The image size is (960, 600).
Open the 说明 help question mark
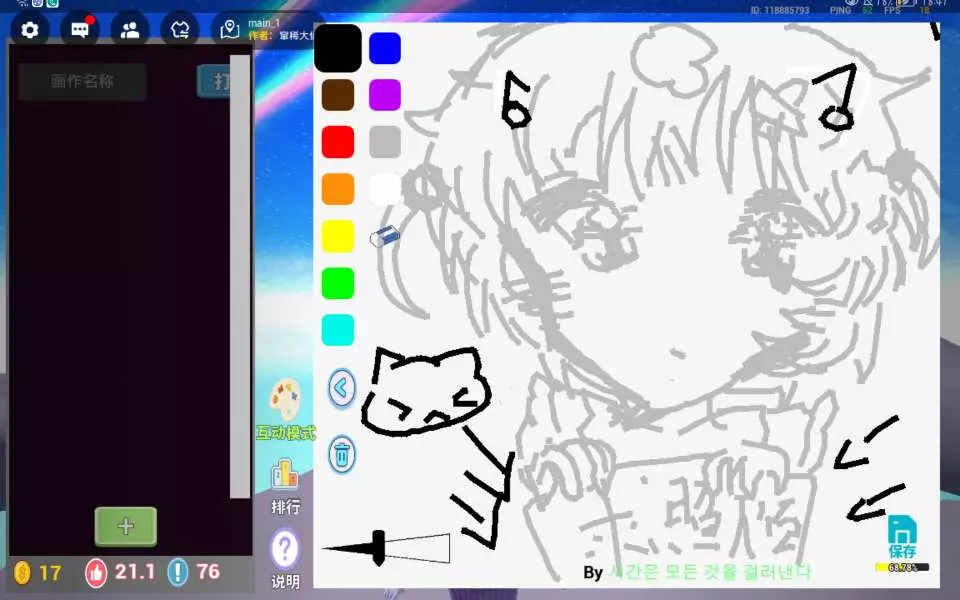click(x=285, y=557)
